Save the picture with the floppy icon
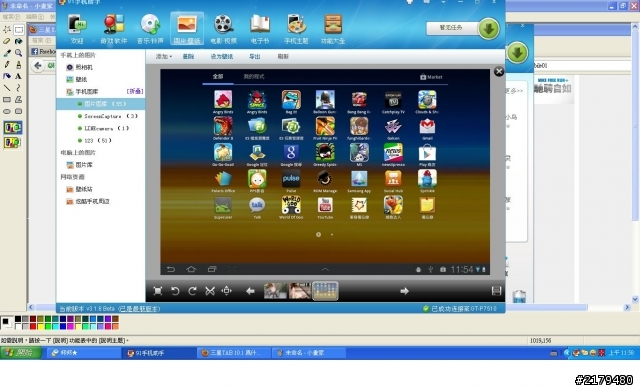Screen dimensions: 640x388 coord(496,291)
